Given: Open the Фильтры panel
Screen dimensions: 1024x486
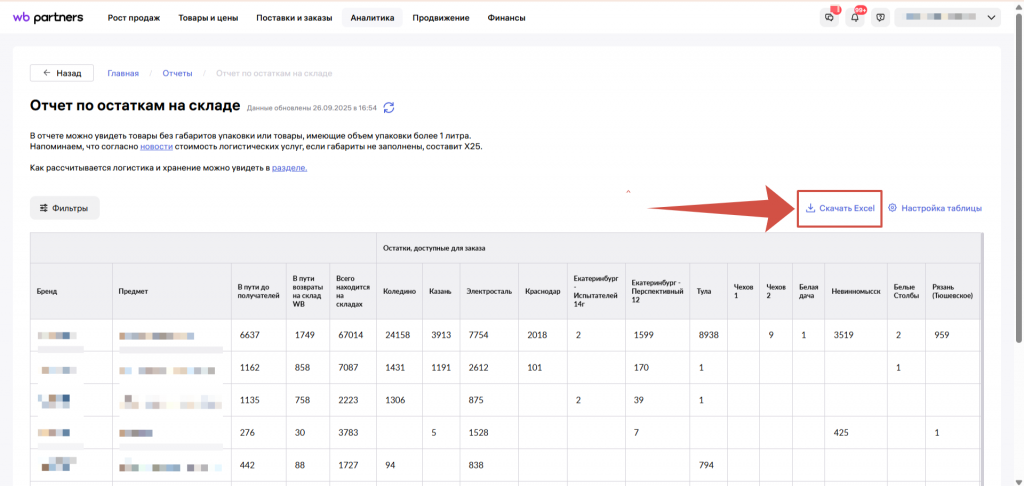Looking at the screenshot, I should click(64, 208).
